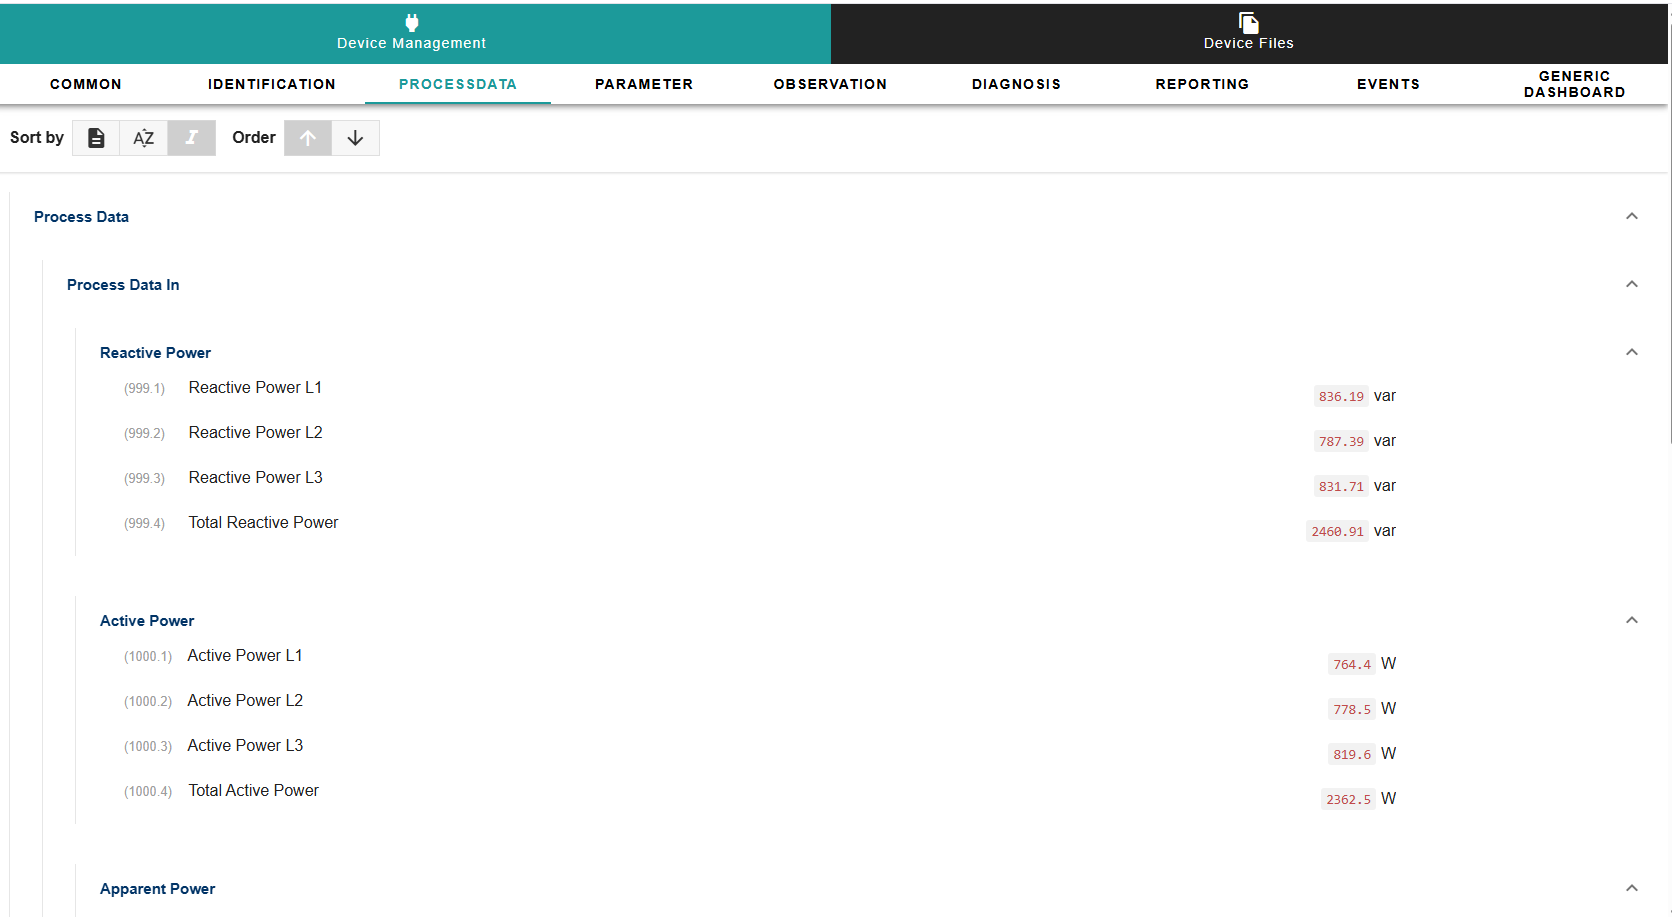Set descending order with down arrow

point(355,138)
